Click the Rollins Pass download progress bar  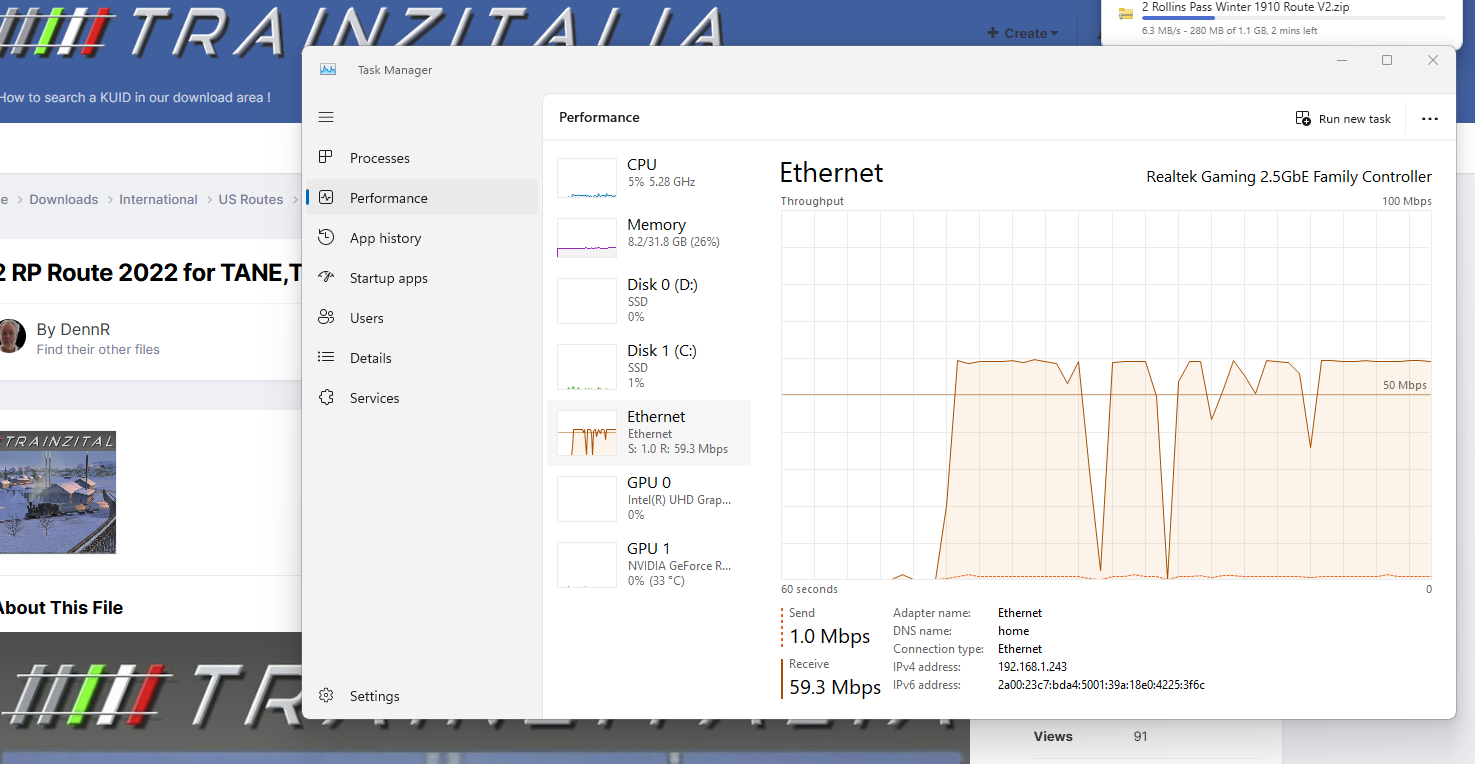[1293, 18]
